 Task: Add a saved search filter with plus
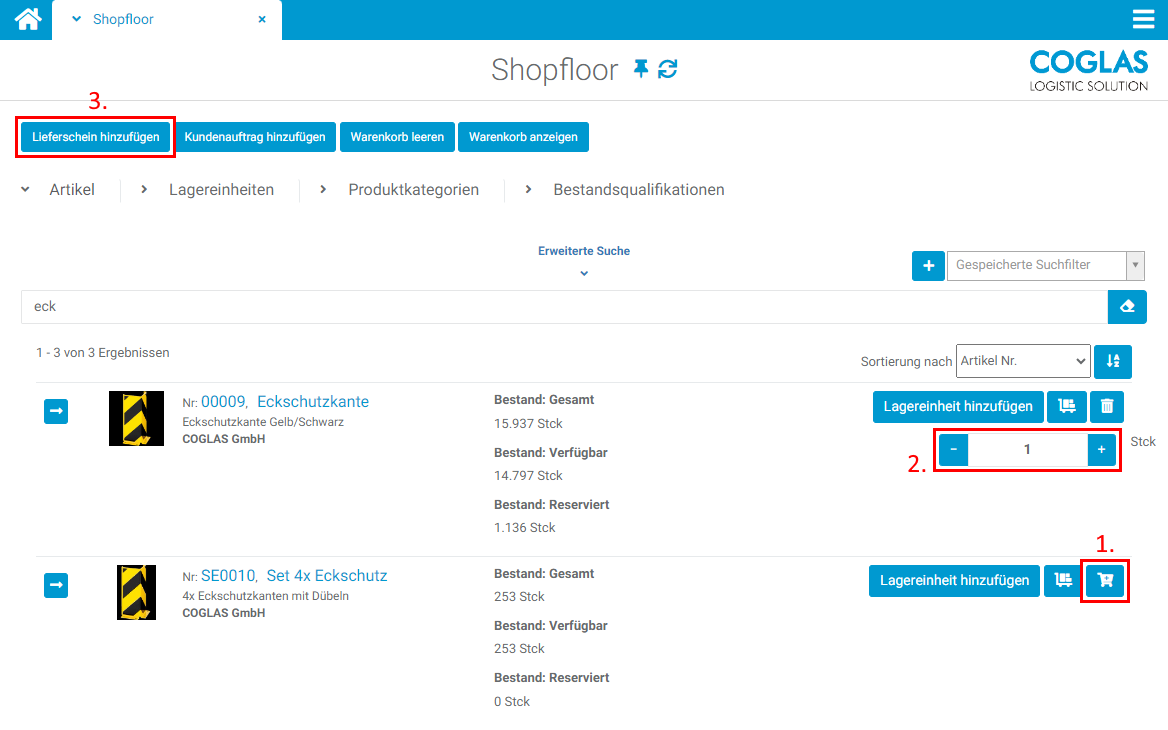pos(928,266)
